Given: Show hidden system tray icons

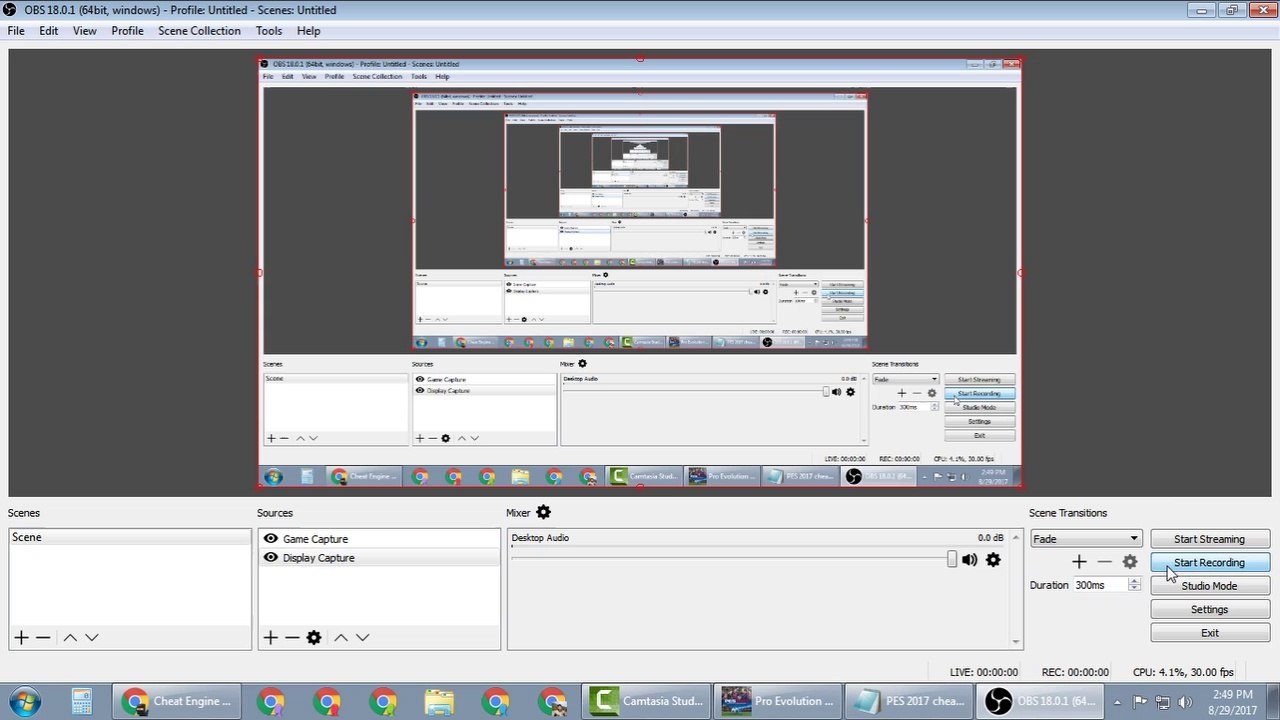Looking at the screenshot, I should pyautogui.click(x=1118, y=701).
